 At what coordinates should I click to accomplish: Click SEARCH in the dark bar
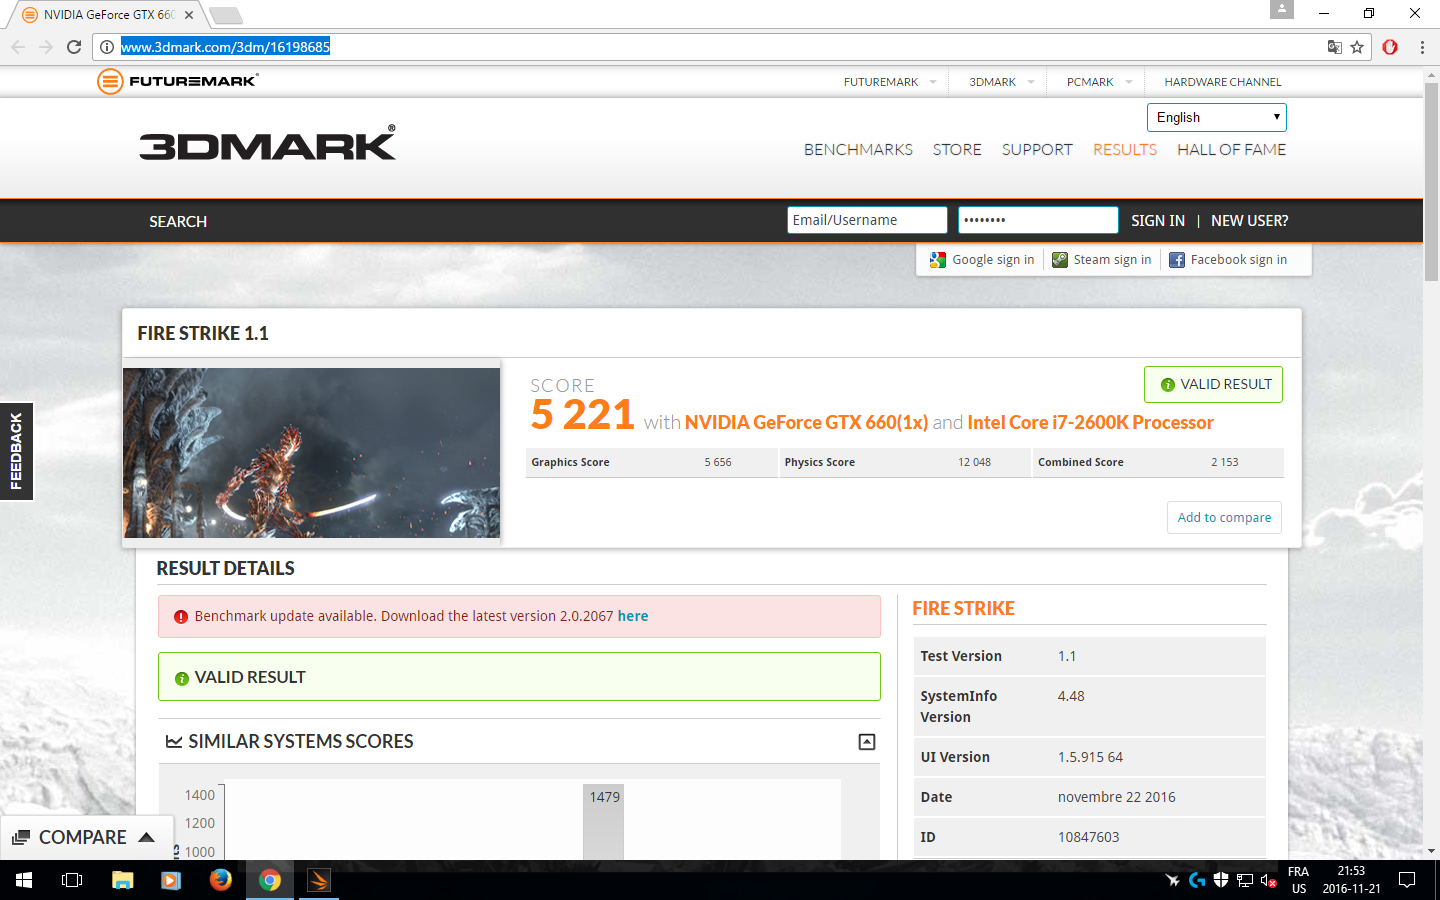pyautogui.click(x=178, y=222)
